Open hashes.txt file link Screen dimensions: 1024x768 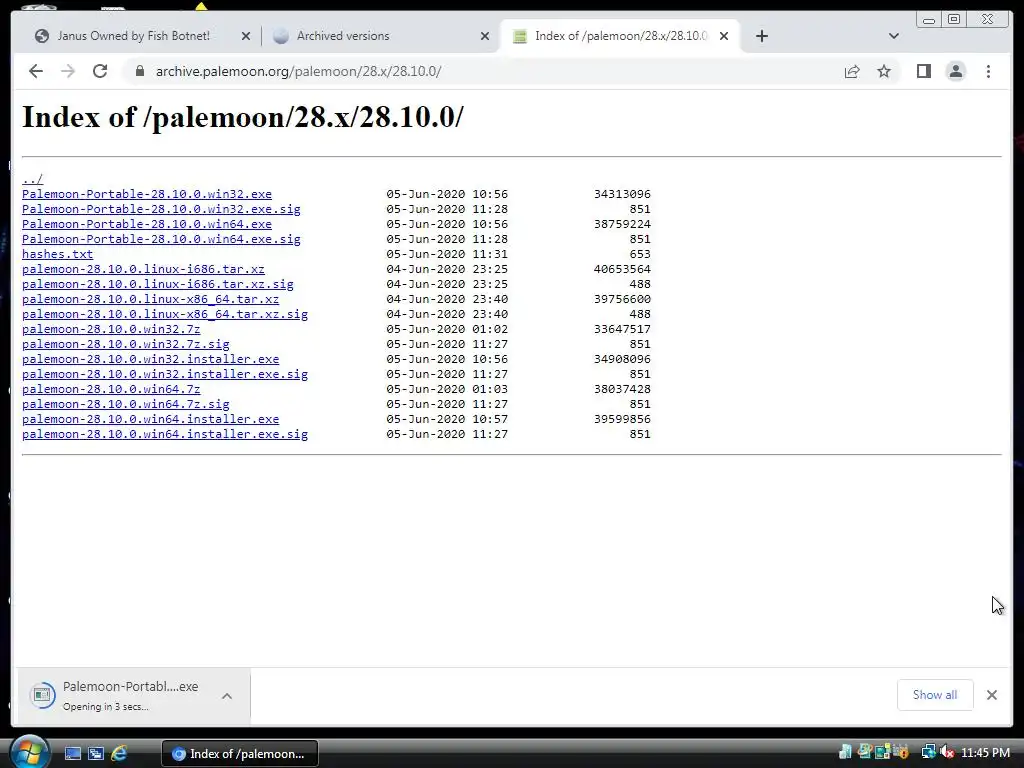(x=57, y=254)
